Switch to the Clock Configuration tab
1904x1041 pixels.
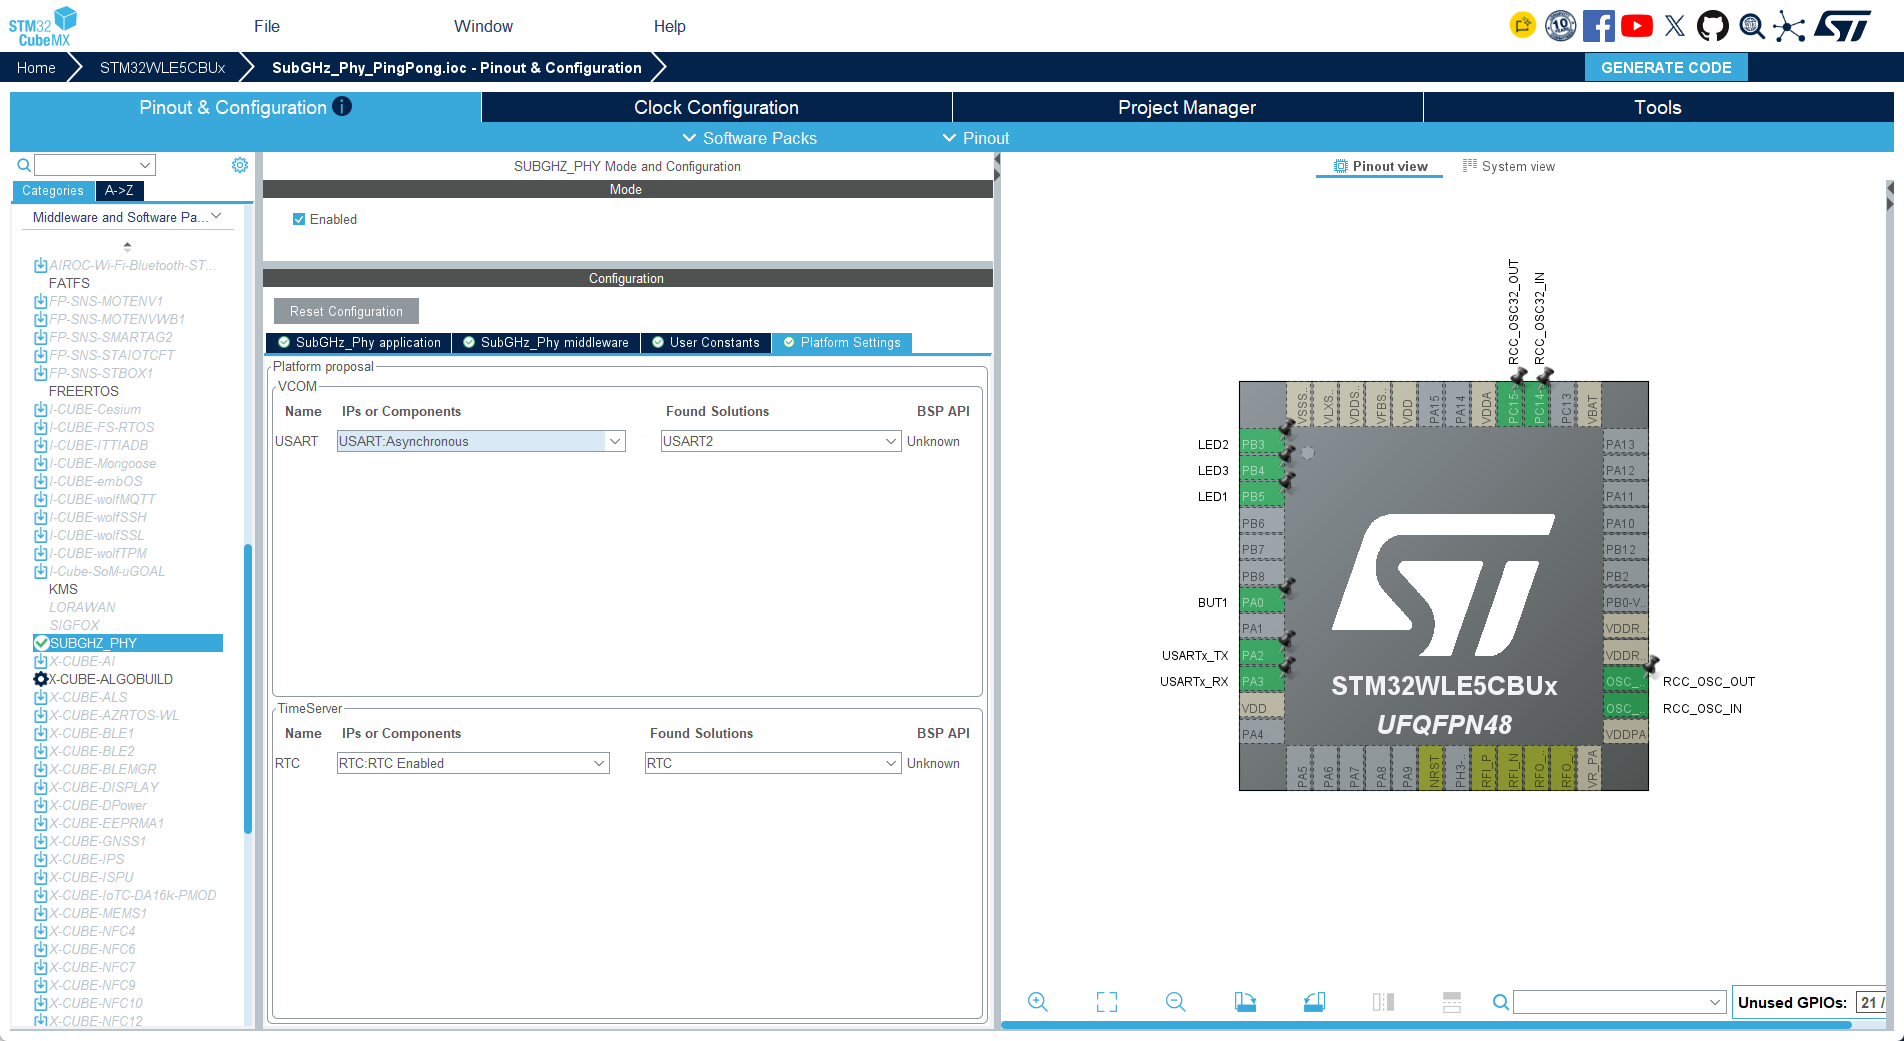[716, 107]
